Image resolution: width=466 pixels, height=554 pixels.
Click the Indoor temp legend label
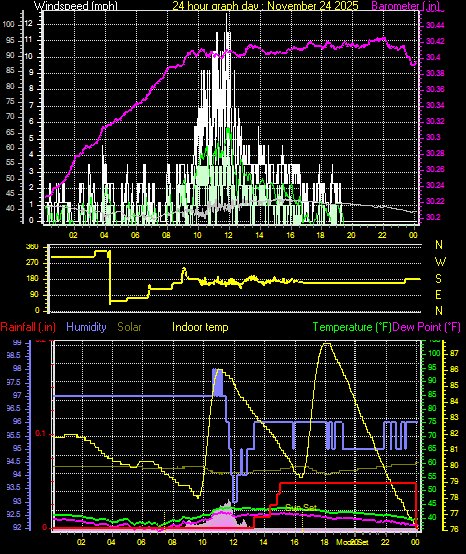[x=200, y=327]
